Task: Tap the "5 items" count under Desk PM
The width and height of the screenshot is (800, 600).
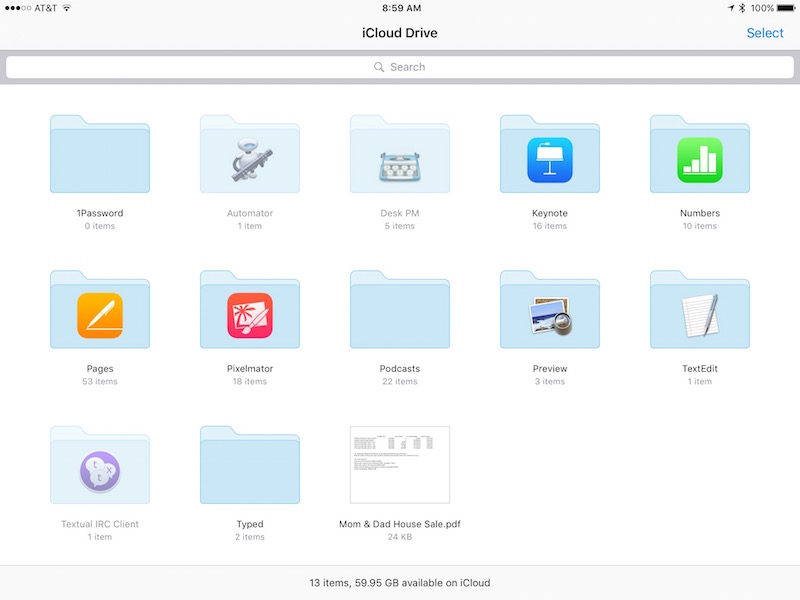Action: click(x=400, y=226)
